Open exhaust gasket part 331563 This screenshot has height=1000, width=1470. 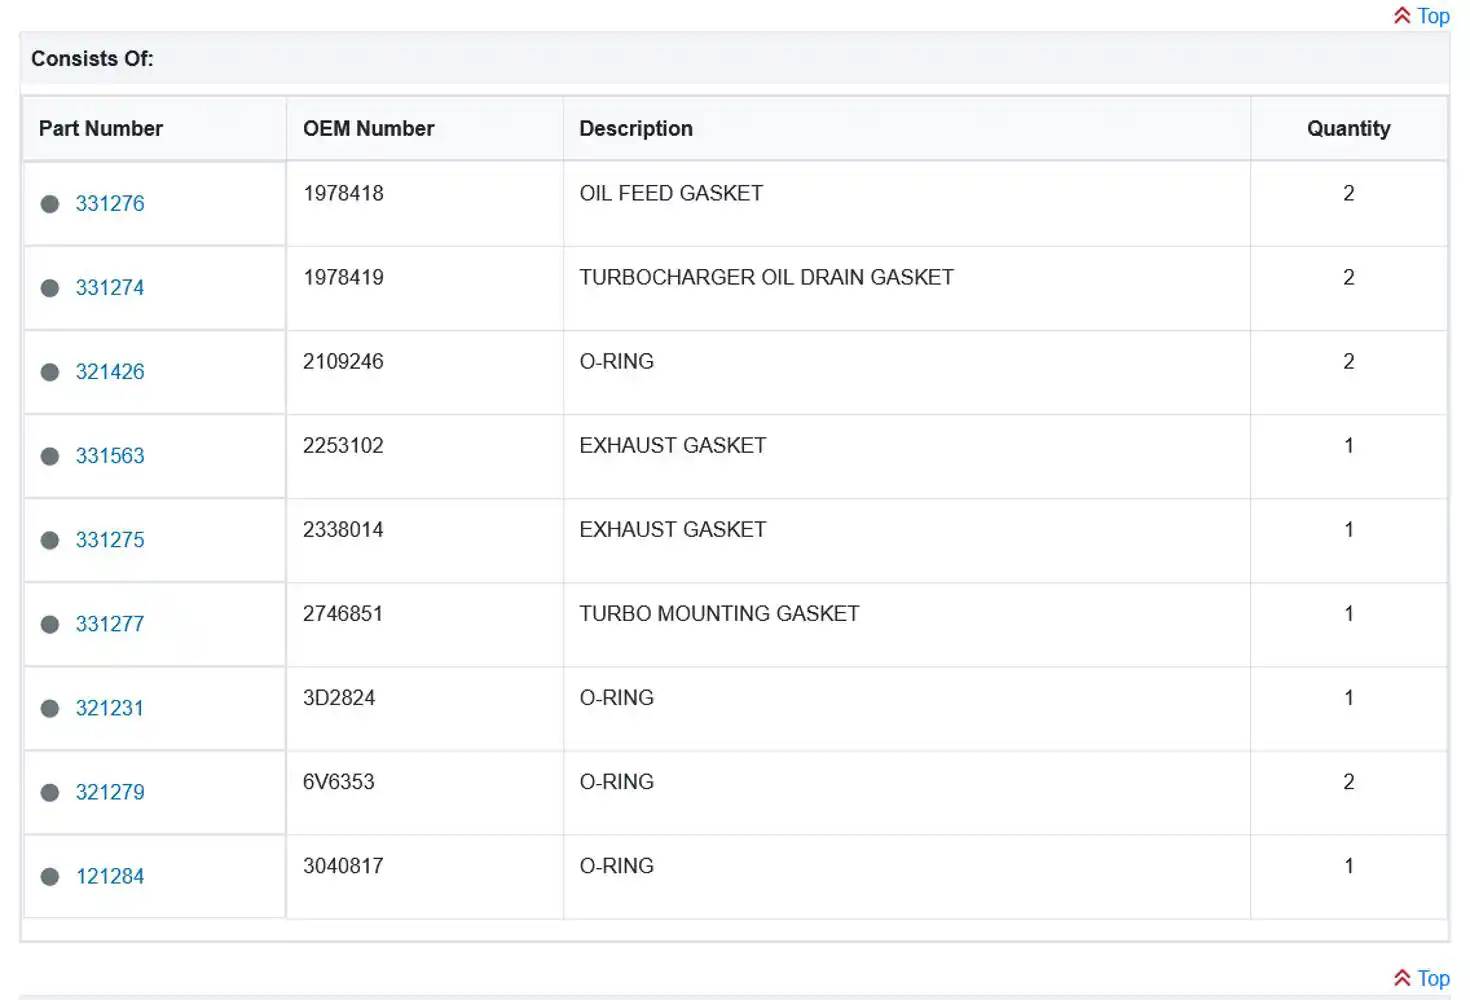[110, 456]
